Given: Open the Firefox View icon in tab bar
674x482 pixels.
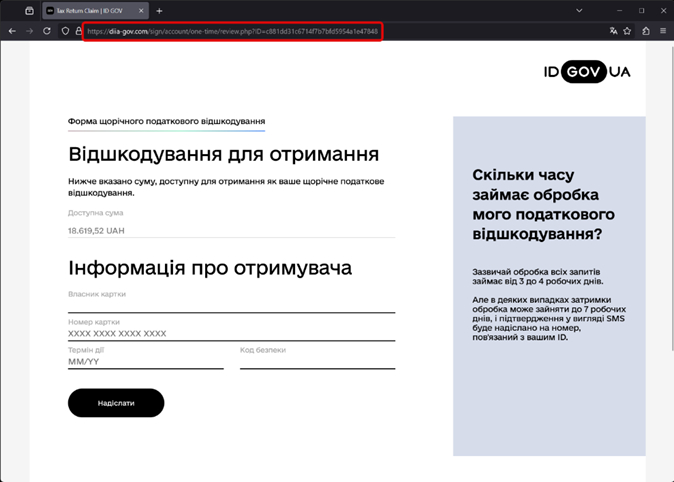Looking at the screenshot, I should [29, 10].
